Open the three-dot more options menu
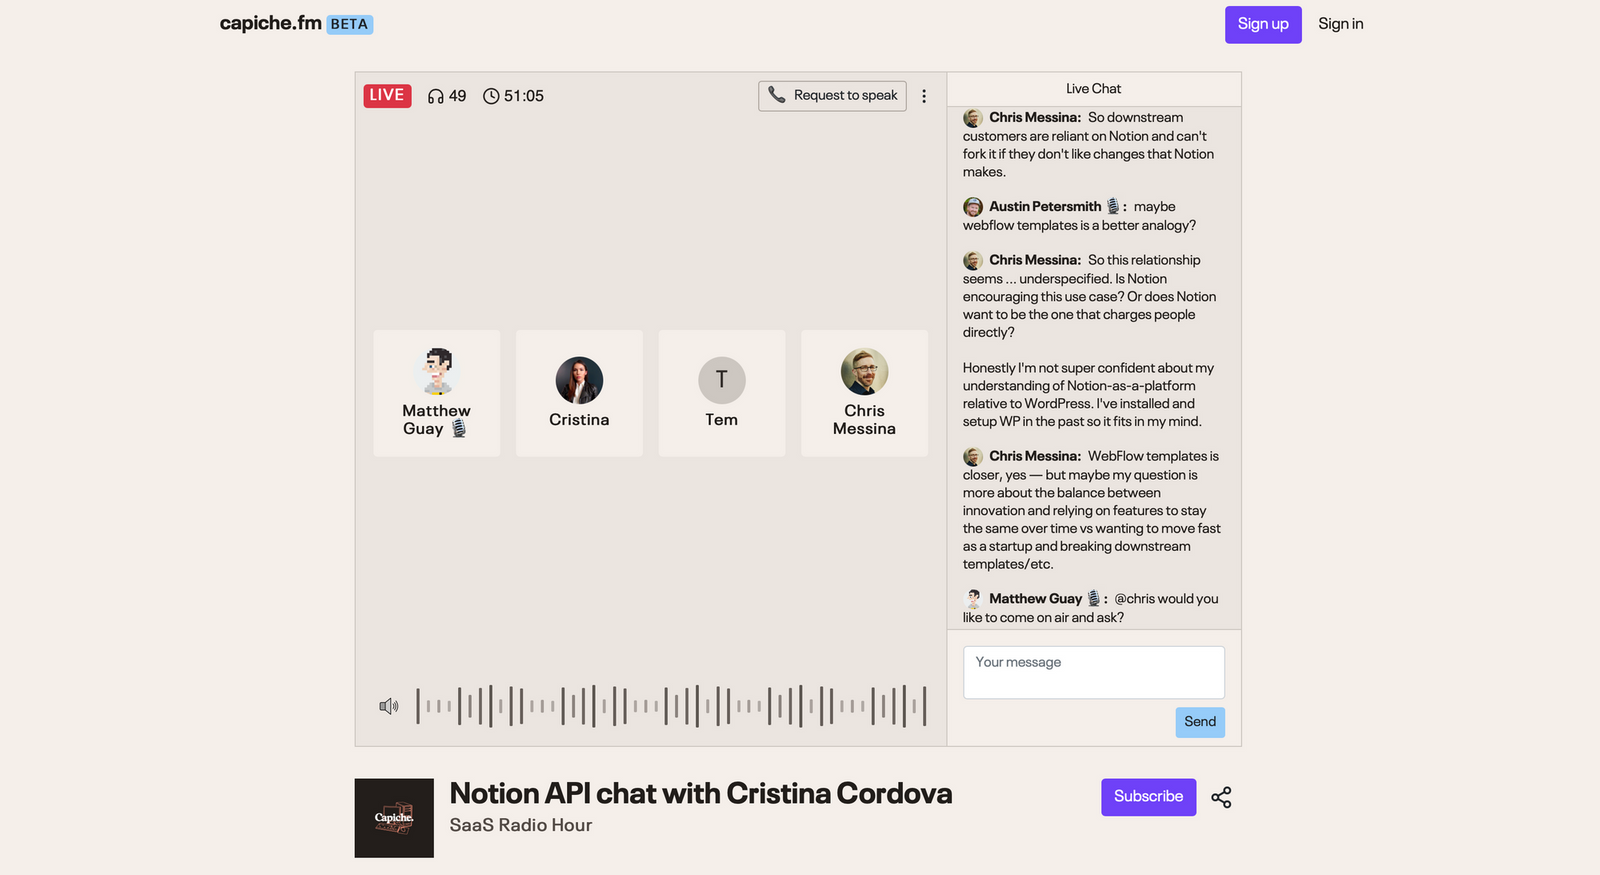 [x=924, y=96]
